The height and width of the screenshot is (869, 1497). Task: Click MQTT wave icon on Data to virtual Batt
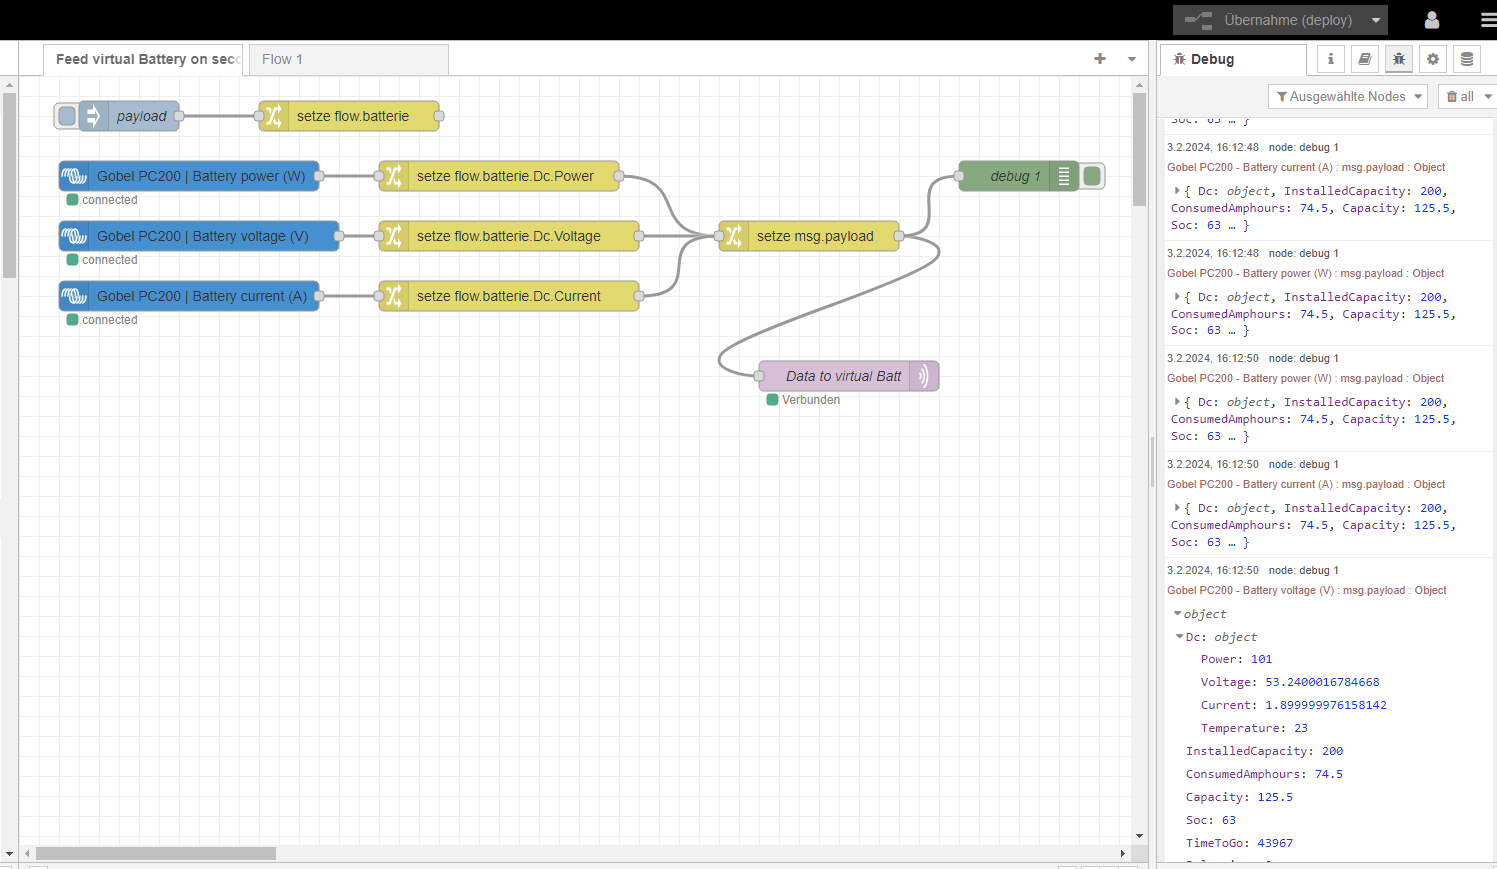coord(924,376)
